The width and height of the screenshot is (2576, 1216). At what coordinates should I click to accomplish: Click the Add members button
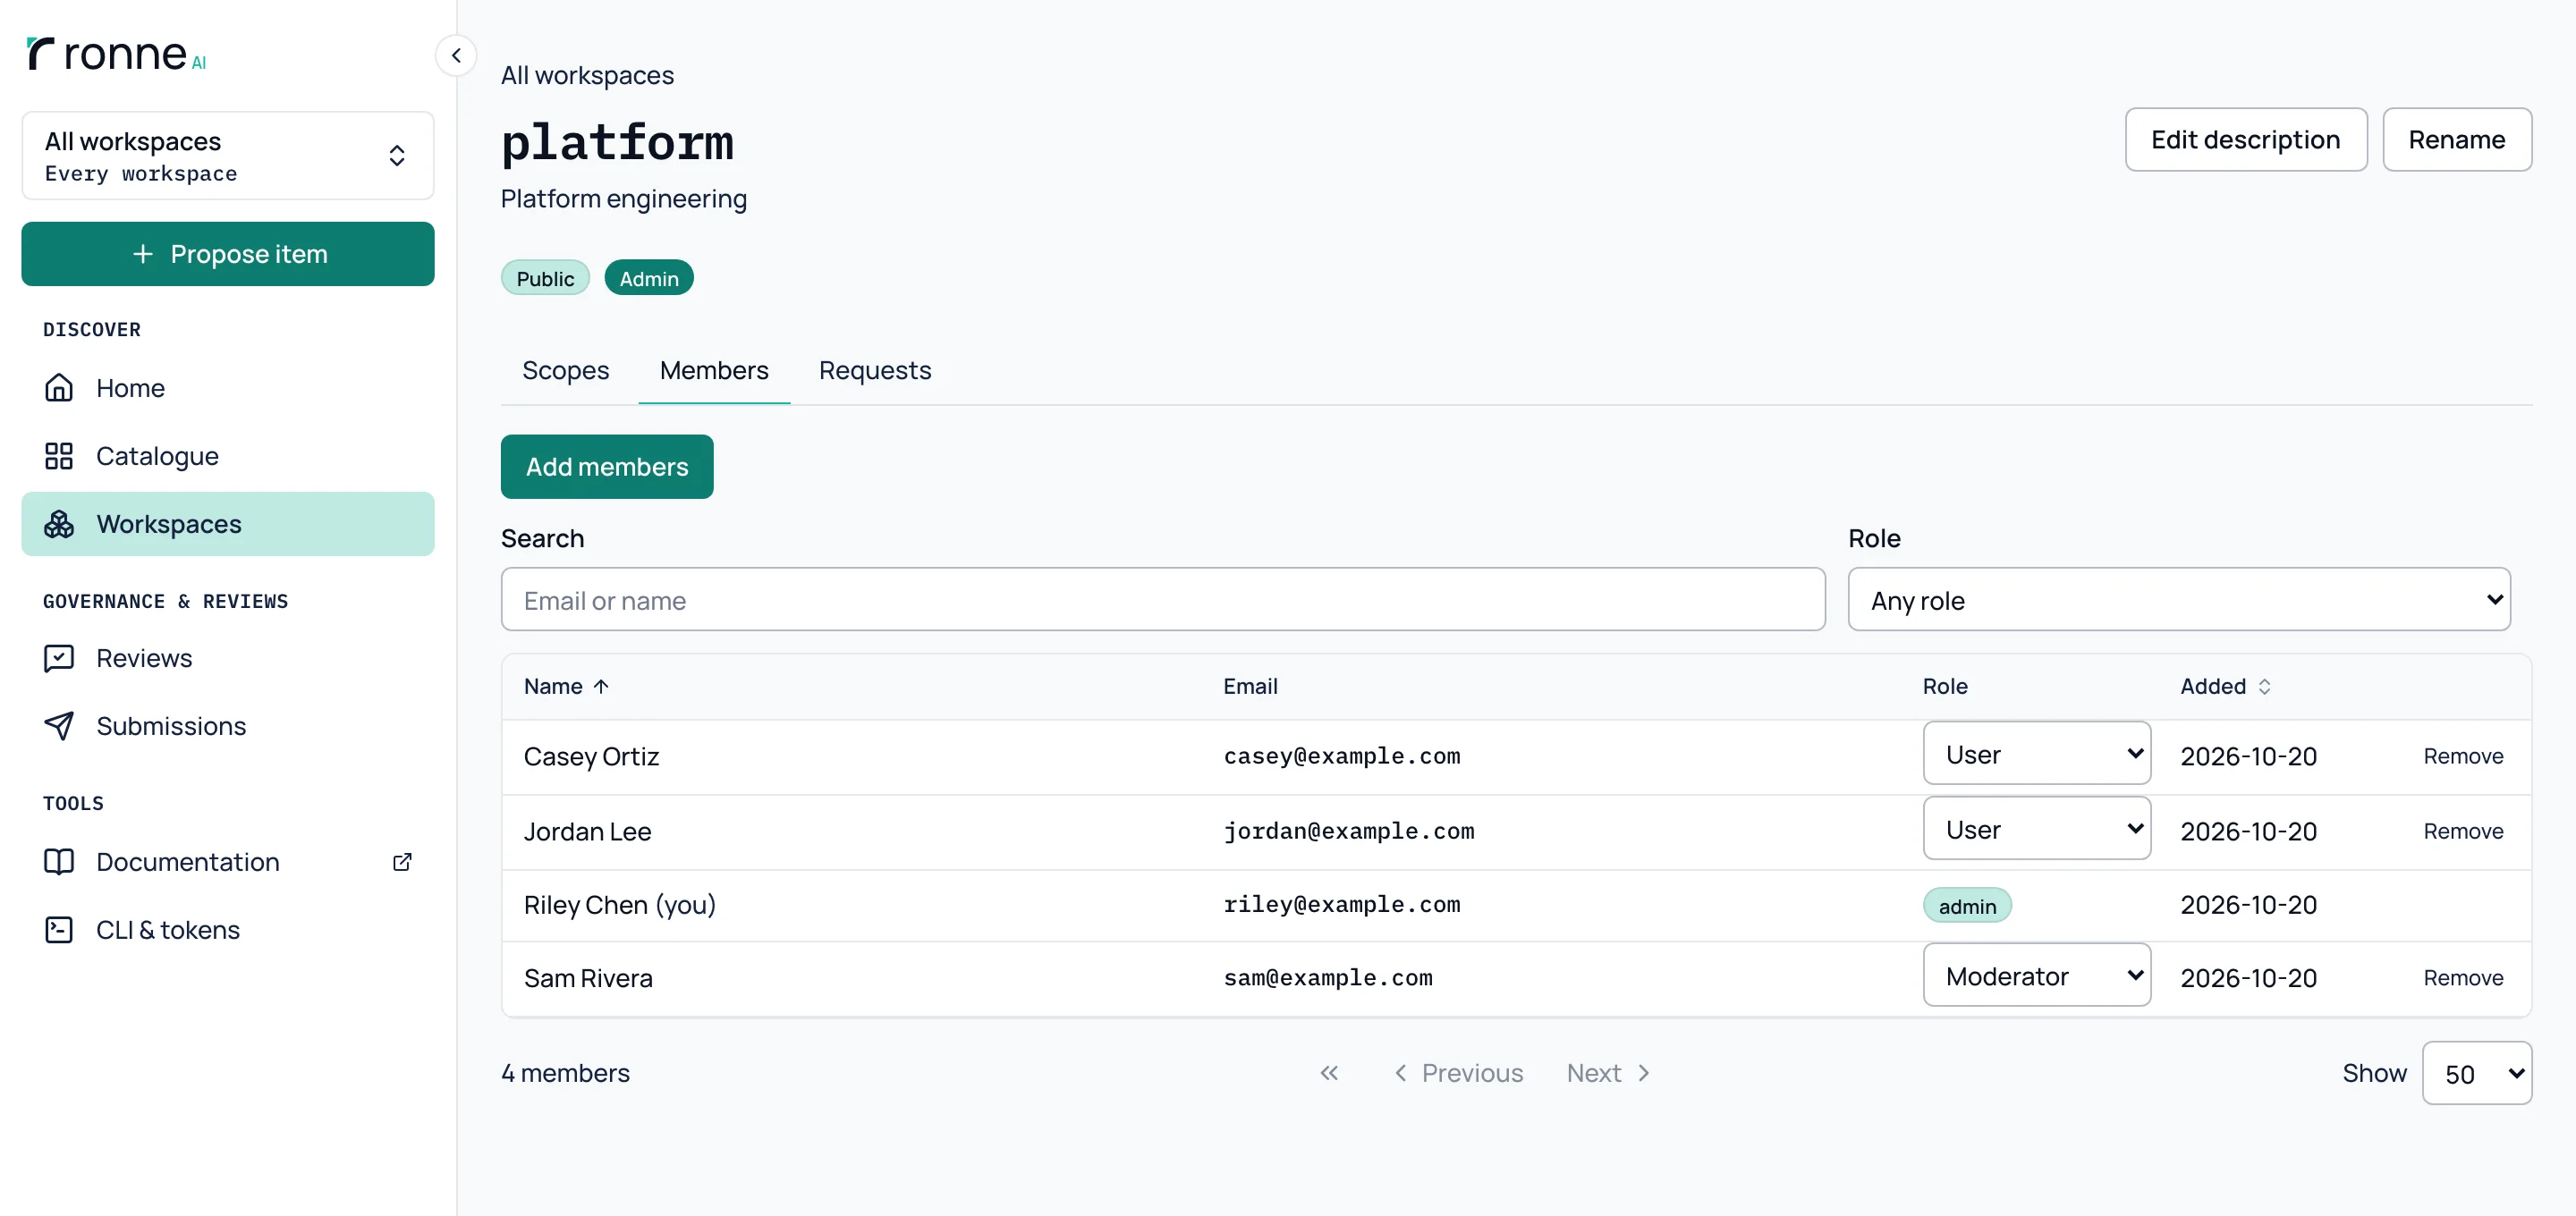click(607, 467)
